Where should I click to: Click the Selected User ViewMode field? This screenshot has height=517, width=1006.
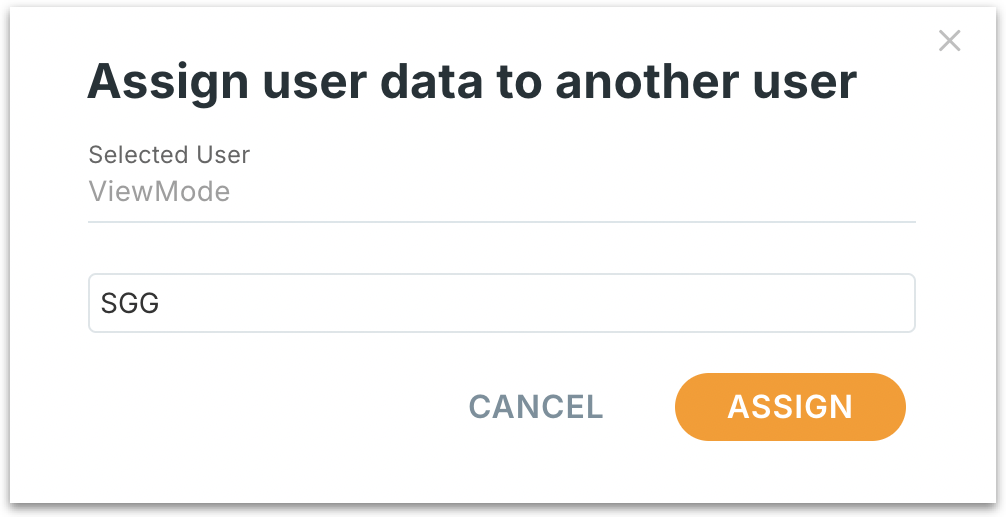pos(501,191)
